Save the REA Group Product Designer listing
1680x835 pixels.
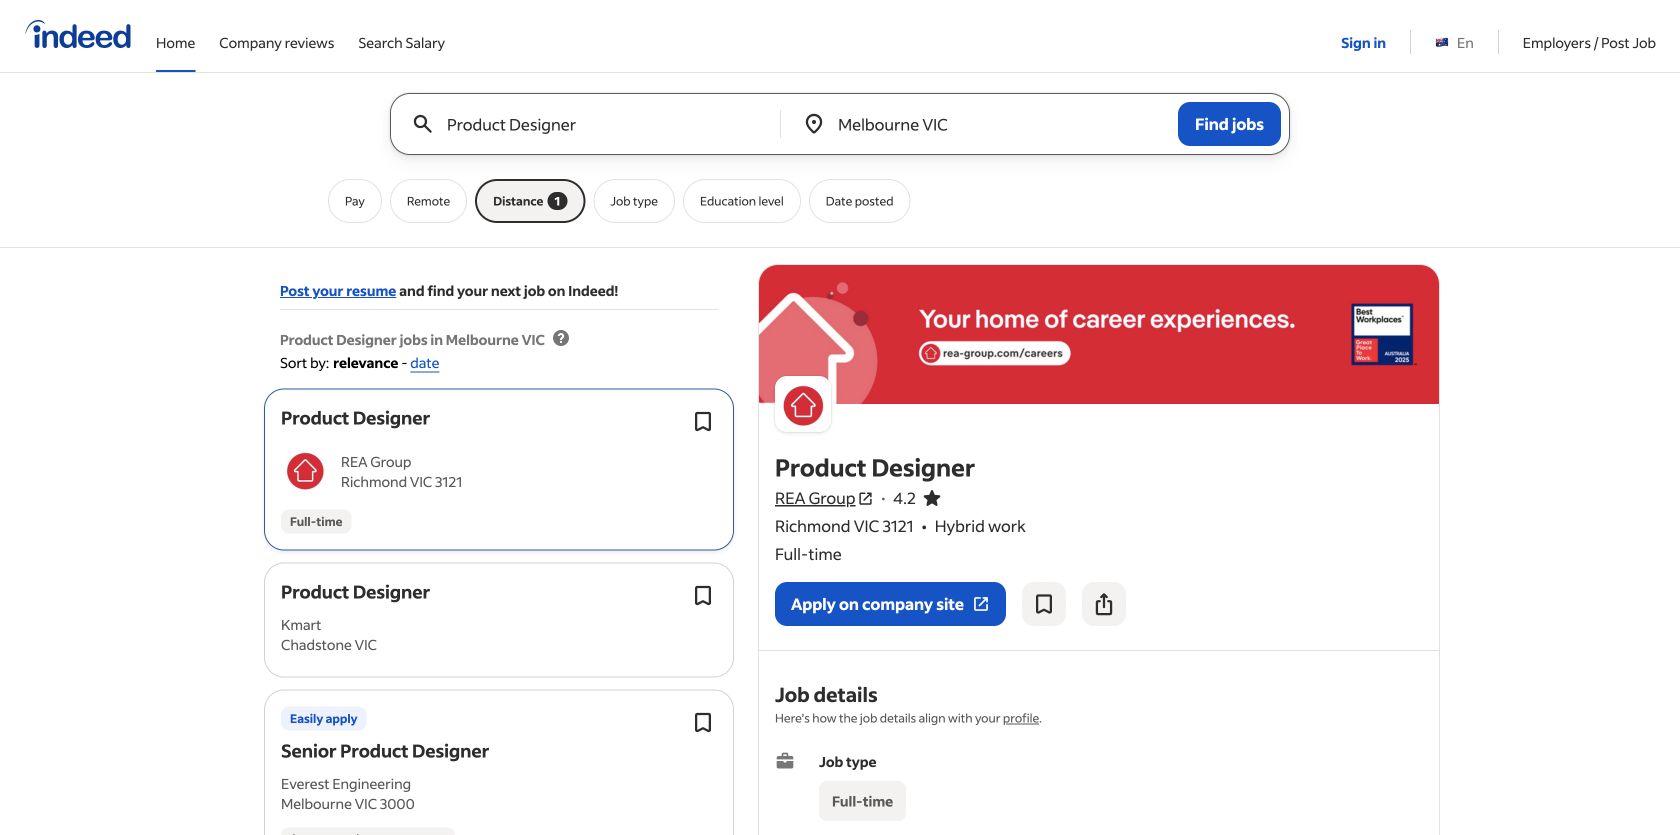click(703, 422)
